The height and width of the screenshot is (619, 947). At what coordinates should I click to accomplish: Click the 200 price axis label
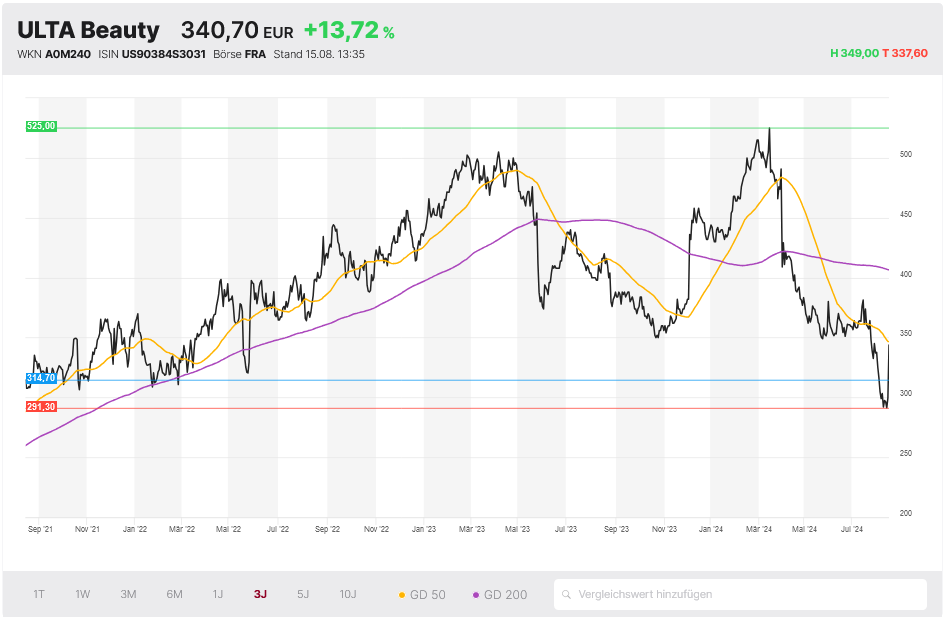(905, 513)
